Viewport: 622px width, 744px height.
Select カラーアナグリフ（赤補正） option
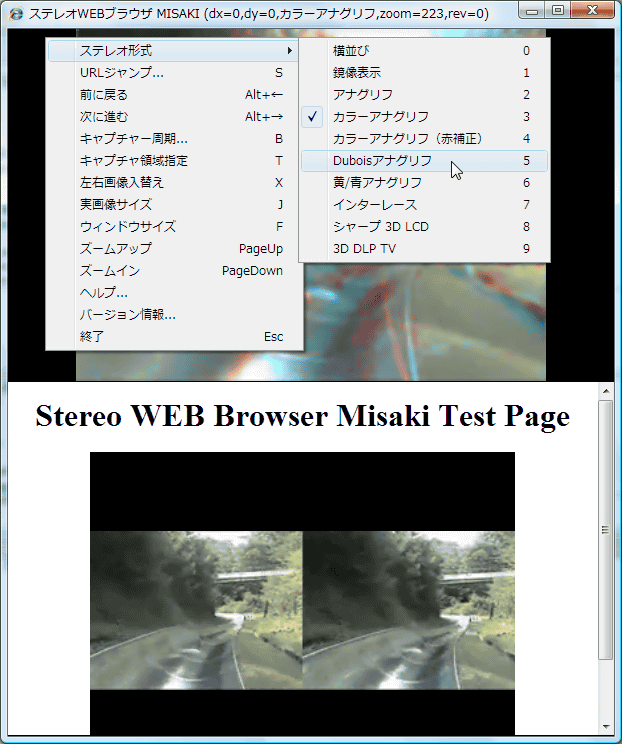[x=407, y=139]
